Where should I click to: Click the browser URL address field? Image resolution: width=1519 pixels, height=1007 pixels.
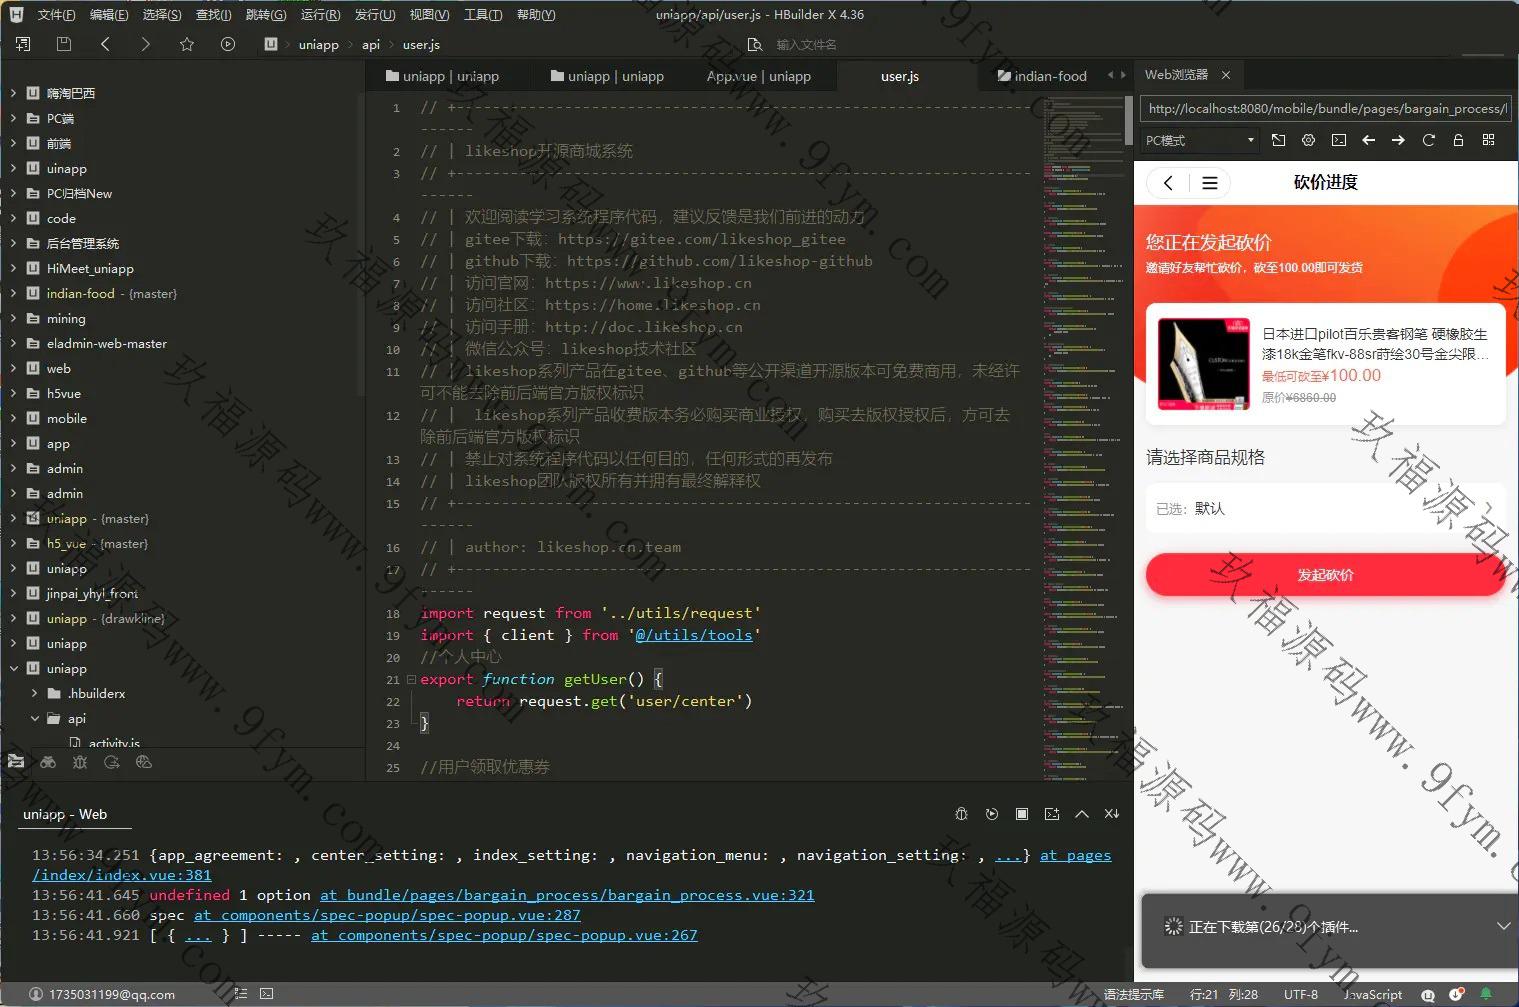coord(1325,108)
